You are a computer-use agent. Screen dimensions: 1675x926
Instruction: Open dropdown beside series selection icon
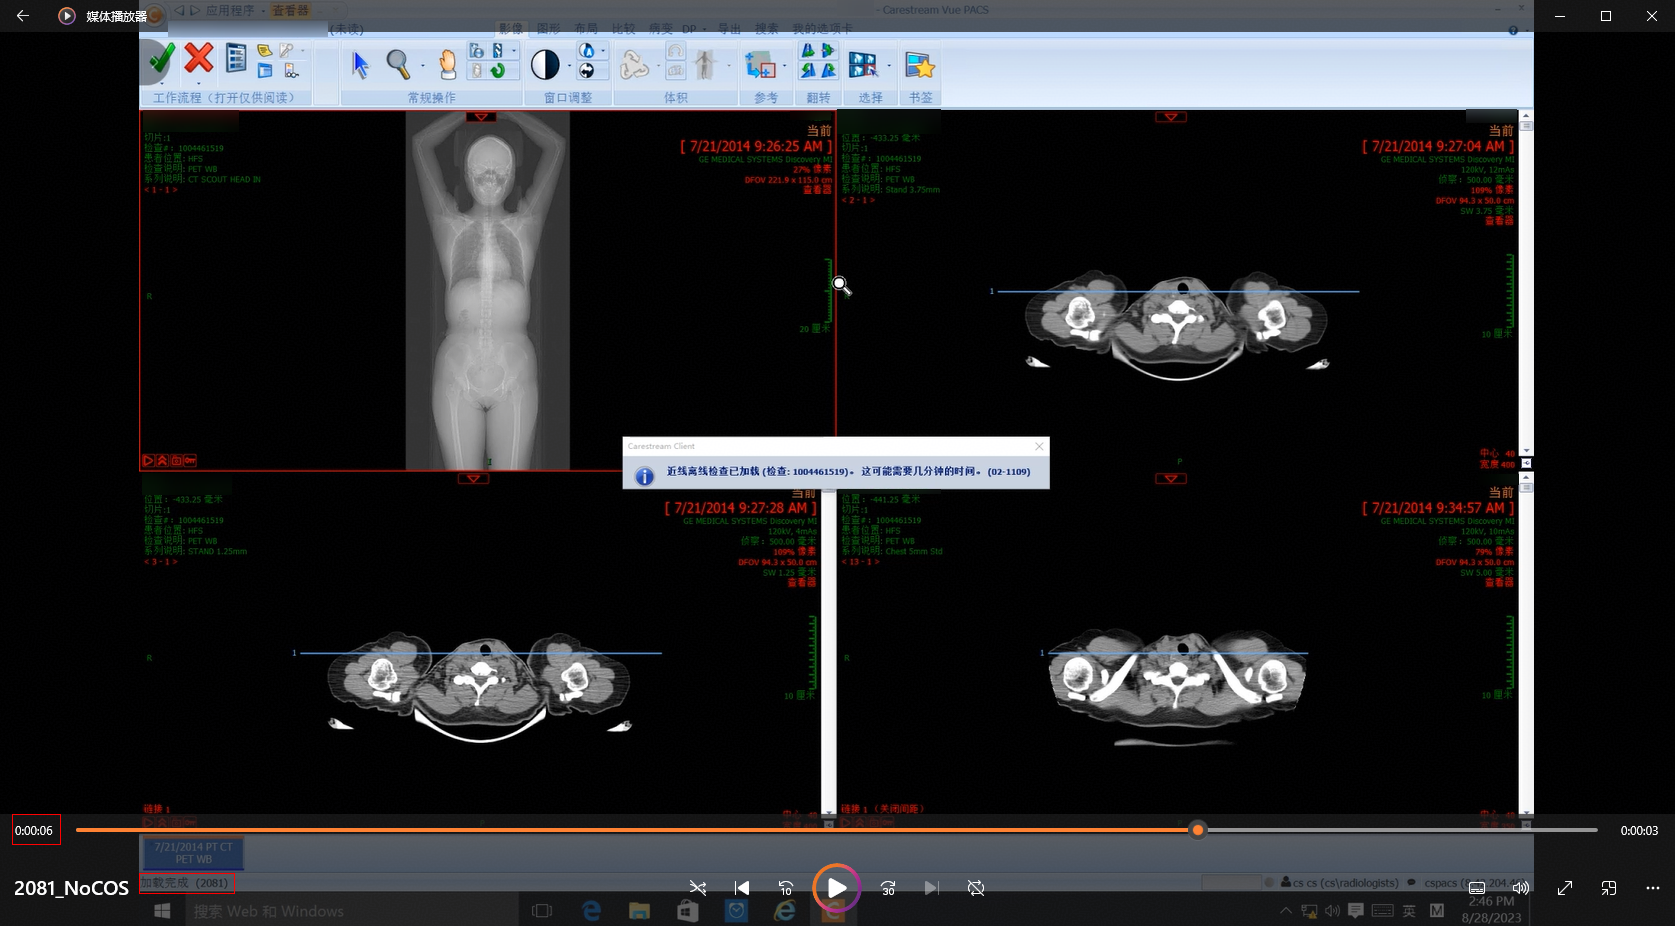pos(888,66)
